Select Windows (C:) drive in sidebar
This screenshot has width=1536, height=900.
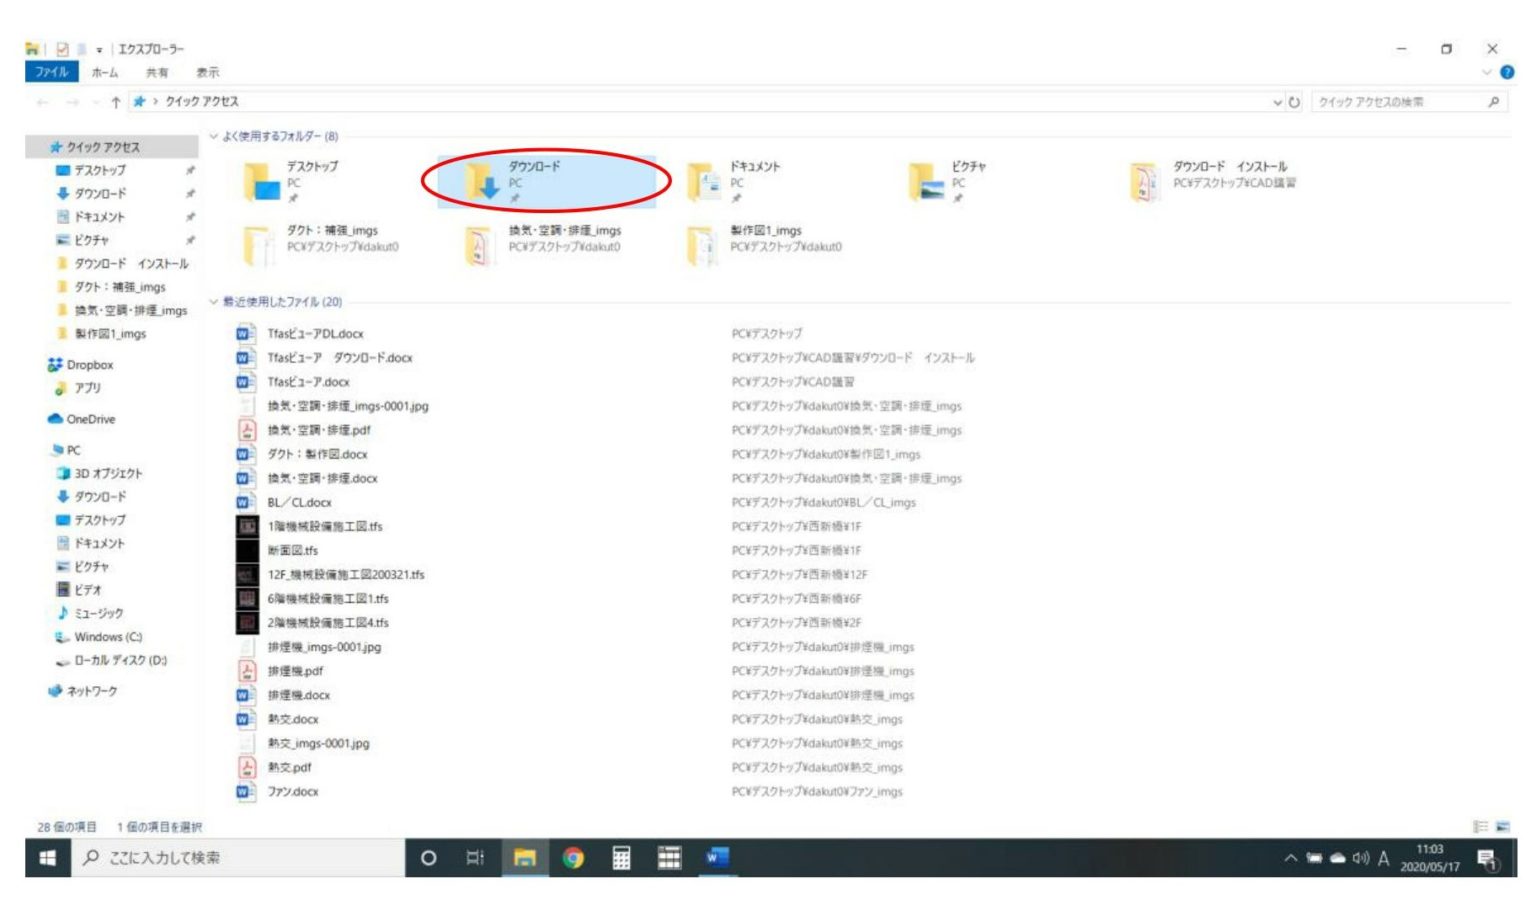[108, 637]
